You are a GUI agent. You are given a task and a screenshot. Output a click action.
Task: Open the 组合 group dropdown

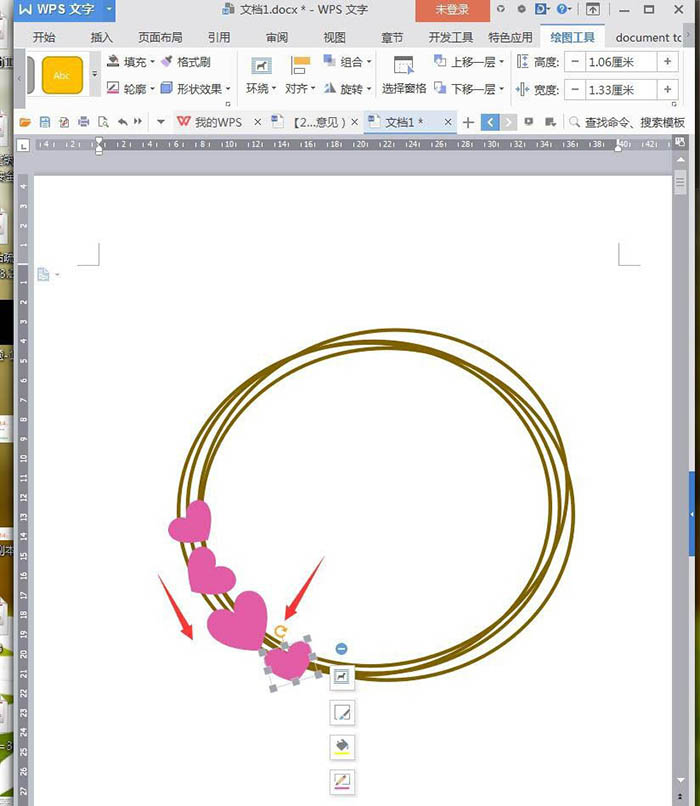[369, 62]
